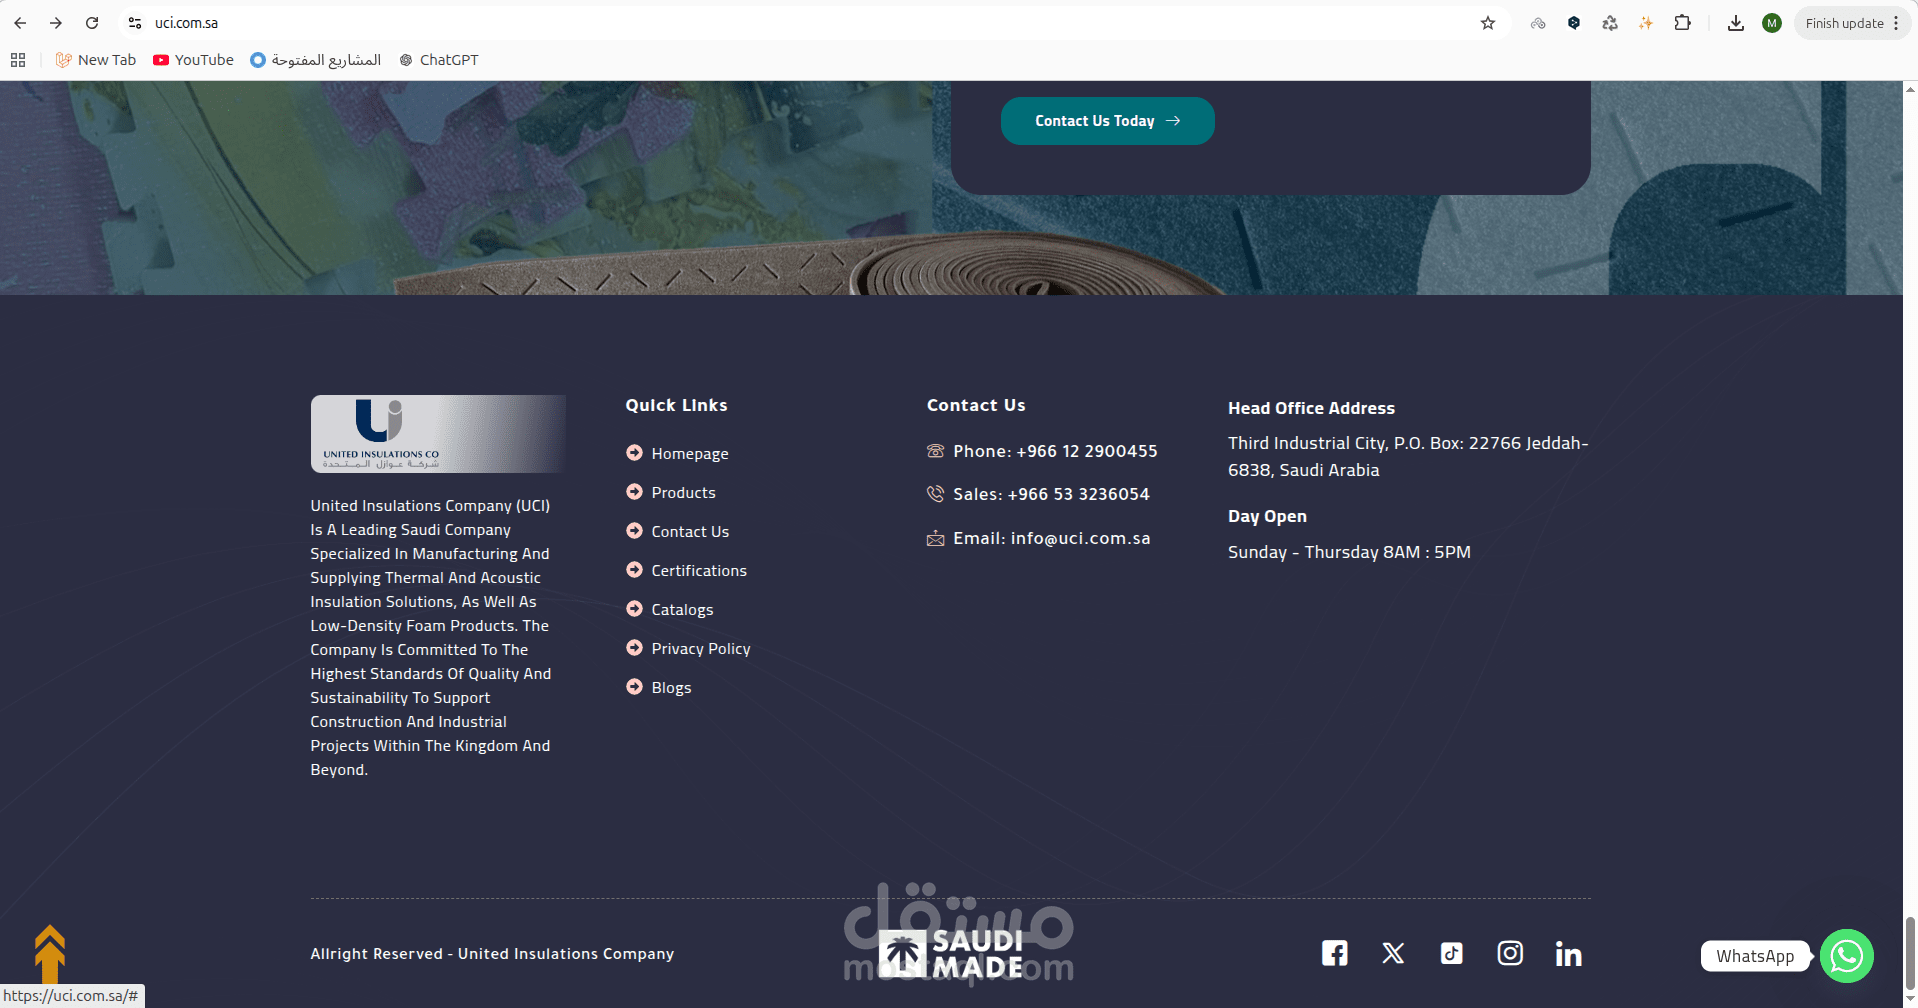Open the YouTube bookmark

point(193,60)
